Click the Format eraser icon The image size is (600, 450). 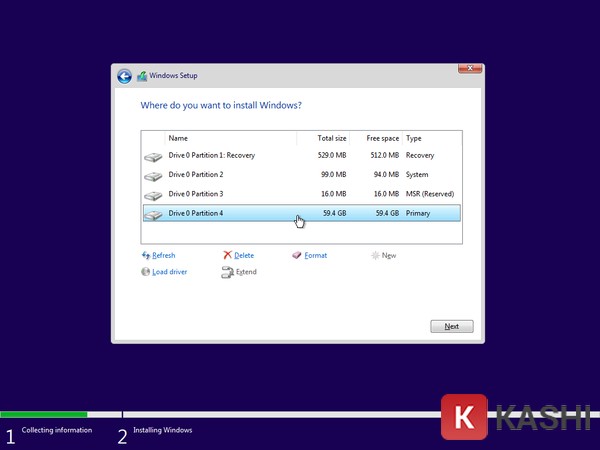click(296, 255)
